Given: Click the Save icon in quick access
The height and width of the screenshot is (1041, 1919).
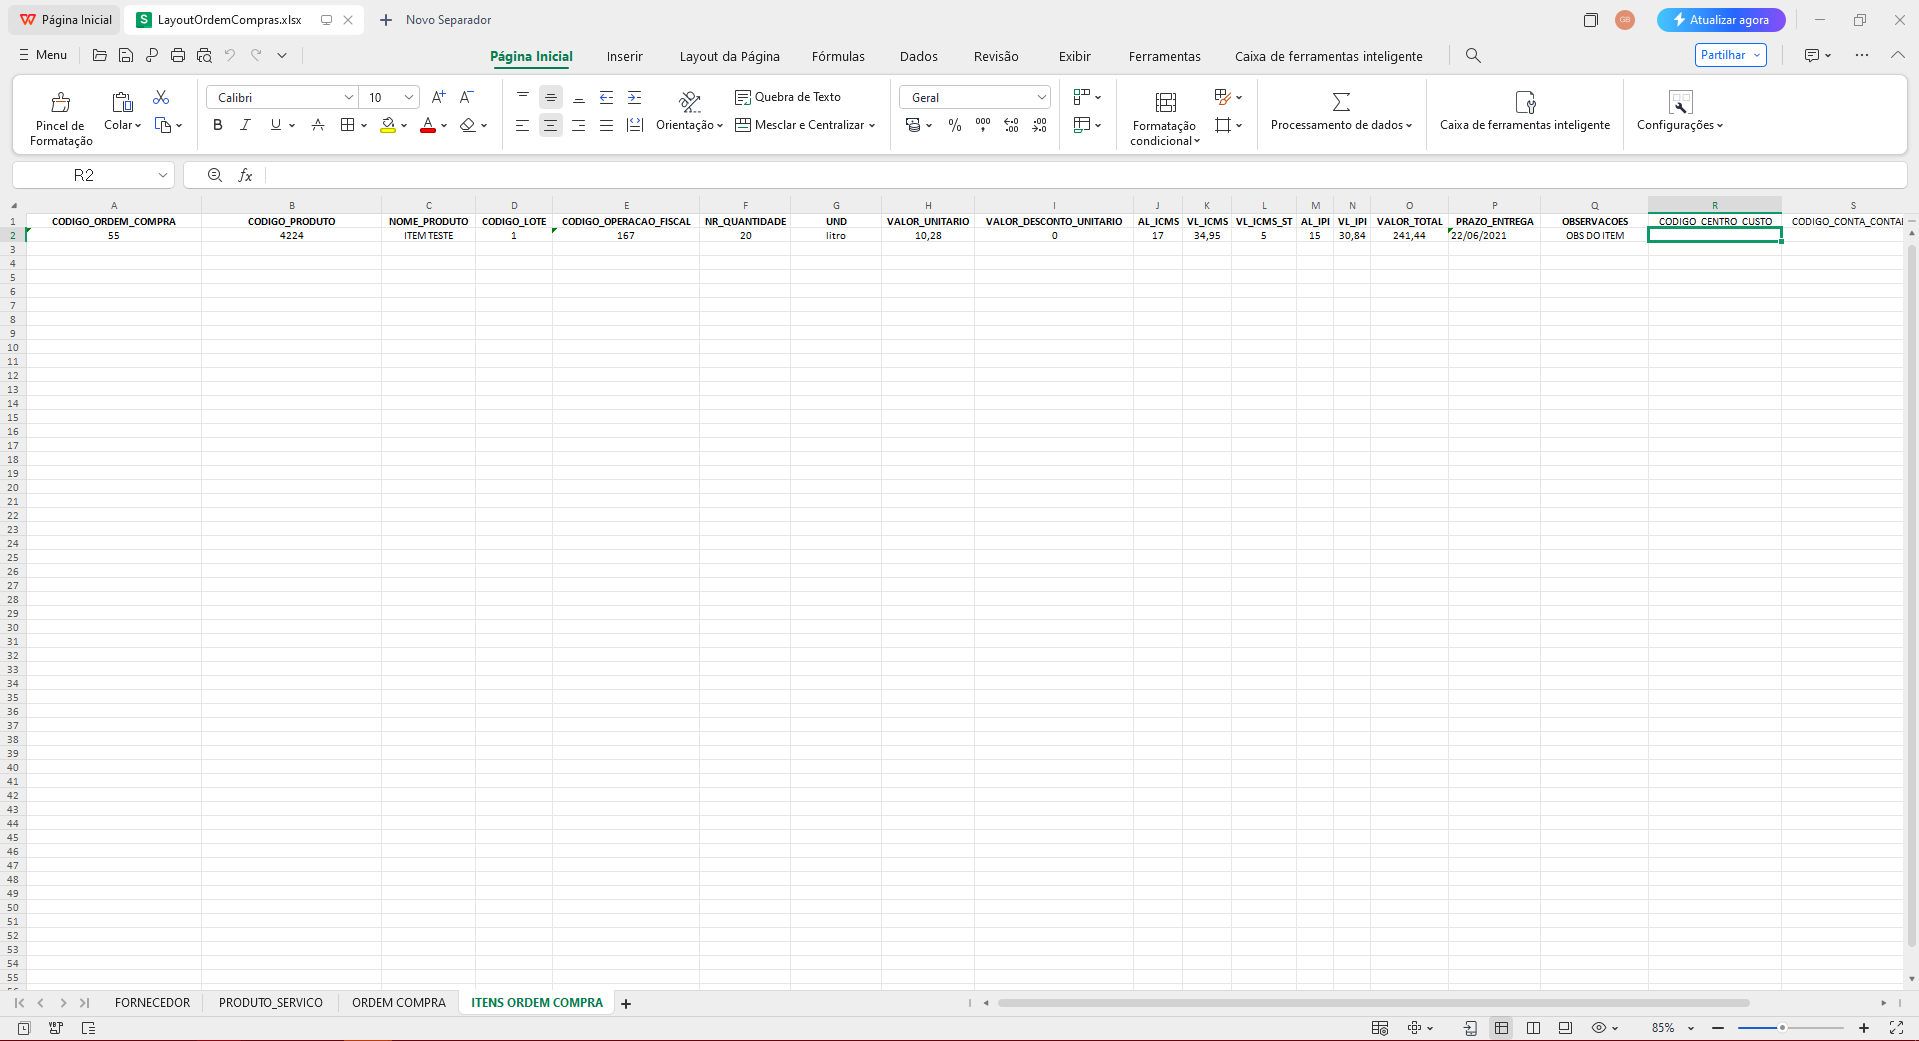Looking at the screenshot, I should pos(126,56).
